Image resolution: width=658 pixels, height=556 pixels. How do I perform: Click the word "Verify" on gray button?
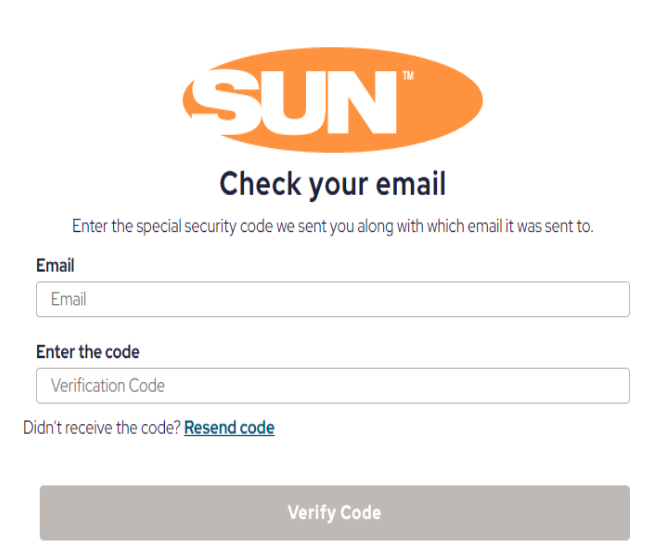312,513
